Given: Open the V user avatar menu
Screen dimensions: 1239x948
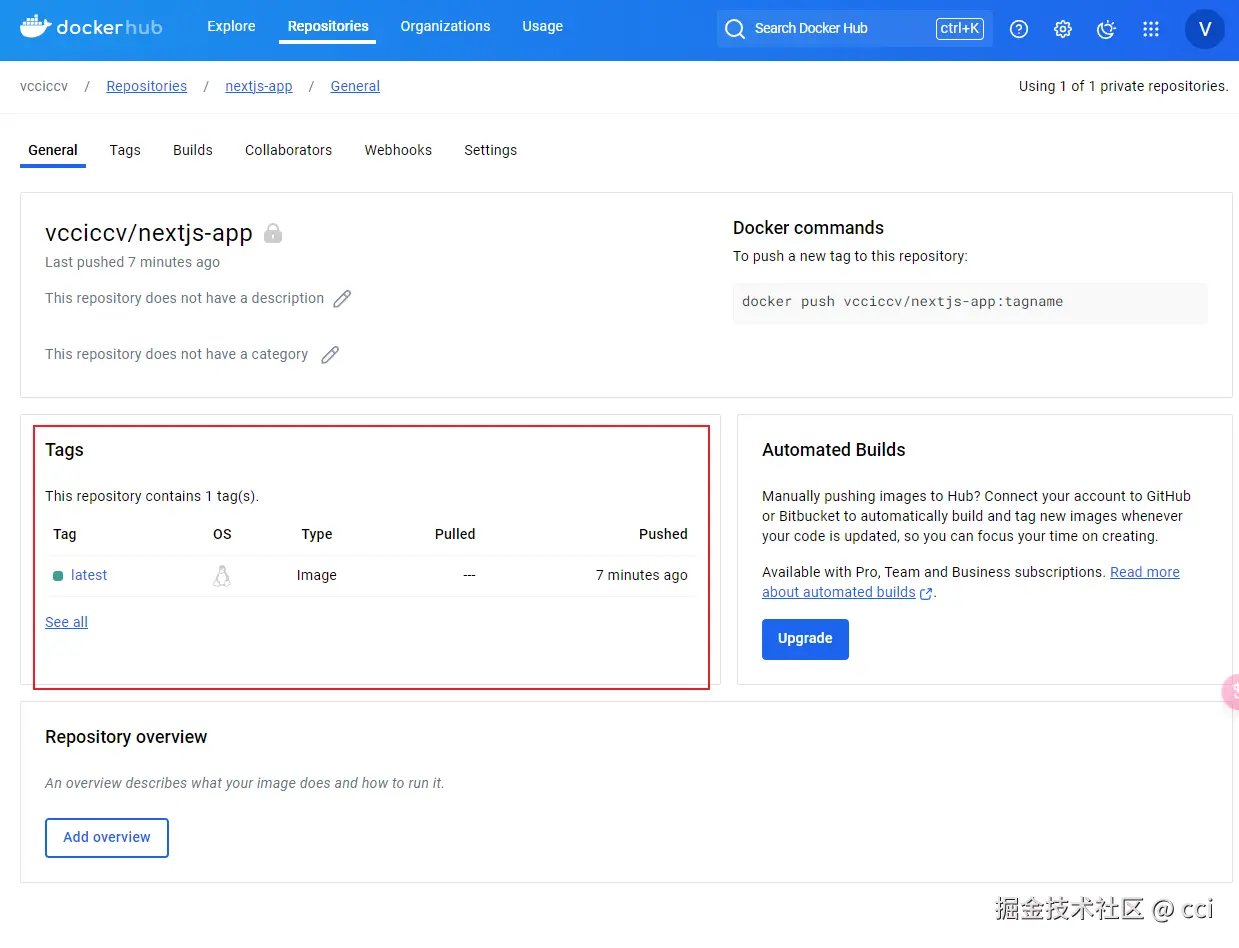Looking at the screenshot, I should [1205, 29].
